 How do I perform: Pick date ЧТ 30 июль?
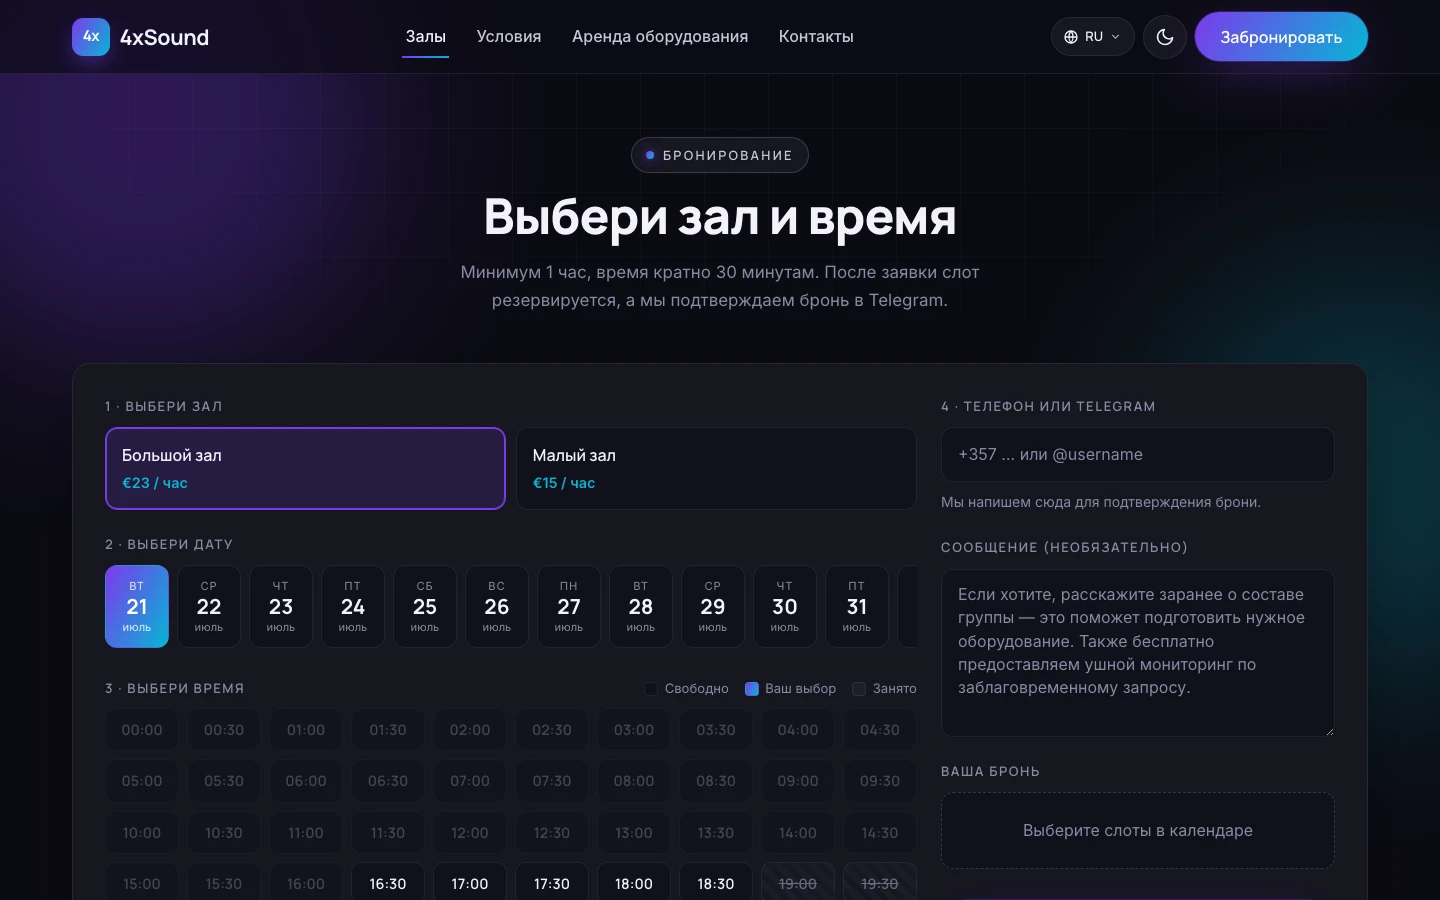(785, 606)
